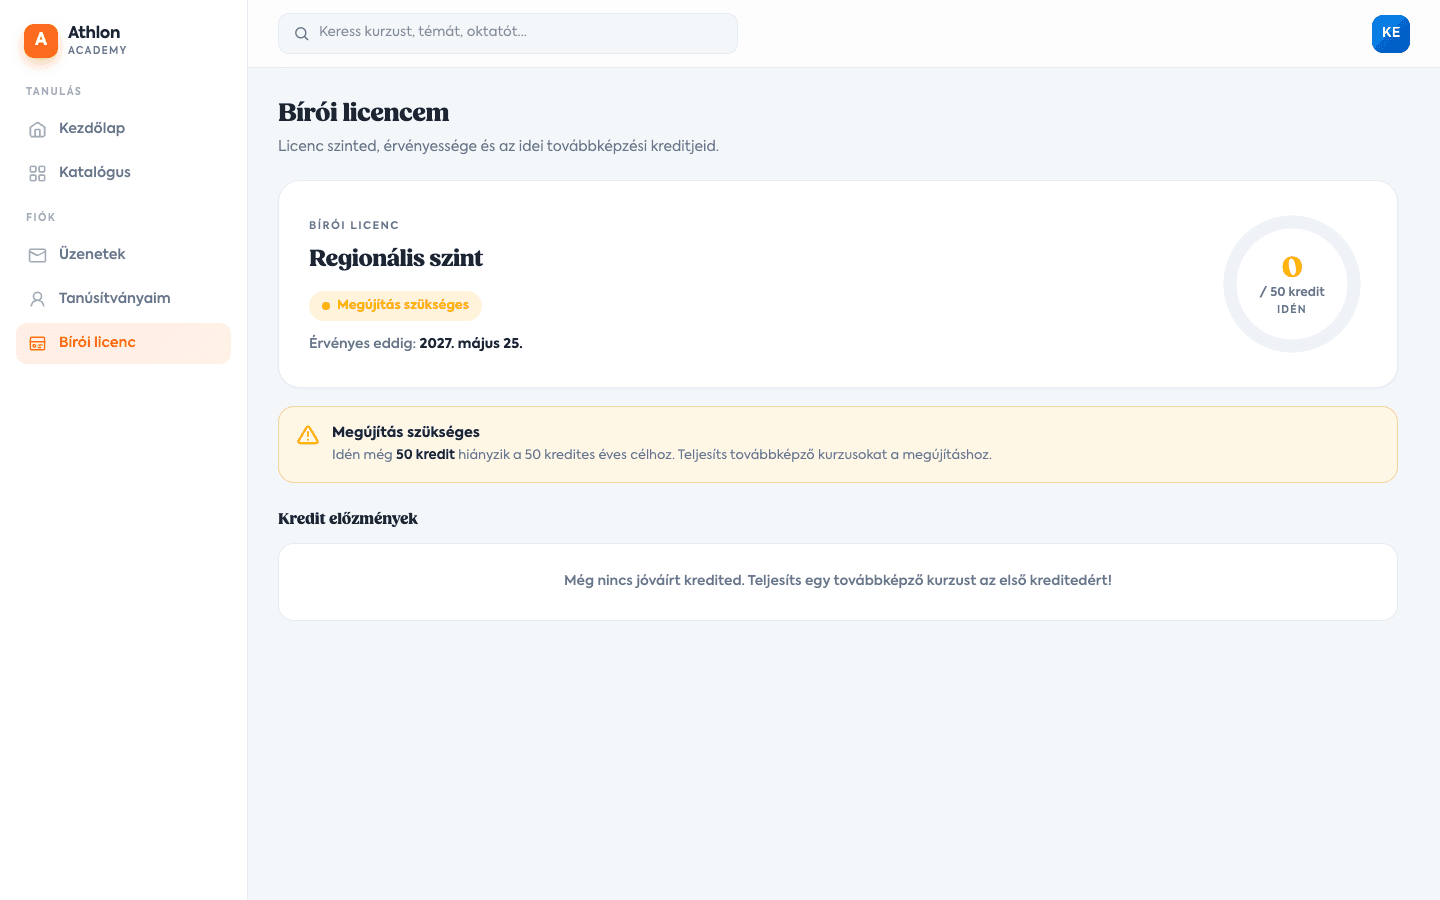Click the Tanúsítványaim person icon
This screenshot has width=1440, height=900.
coord(38,299)
